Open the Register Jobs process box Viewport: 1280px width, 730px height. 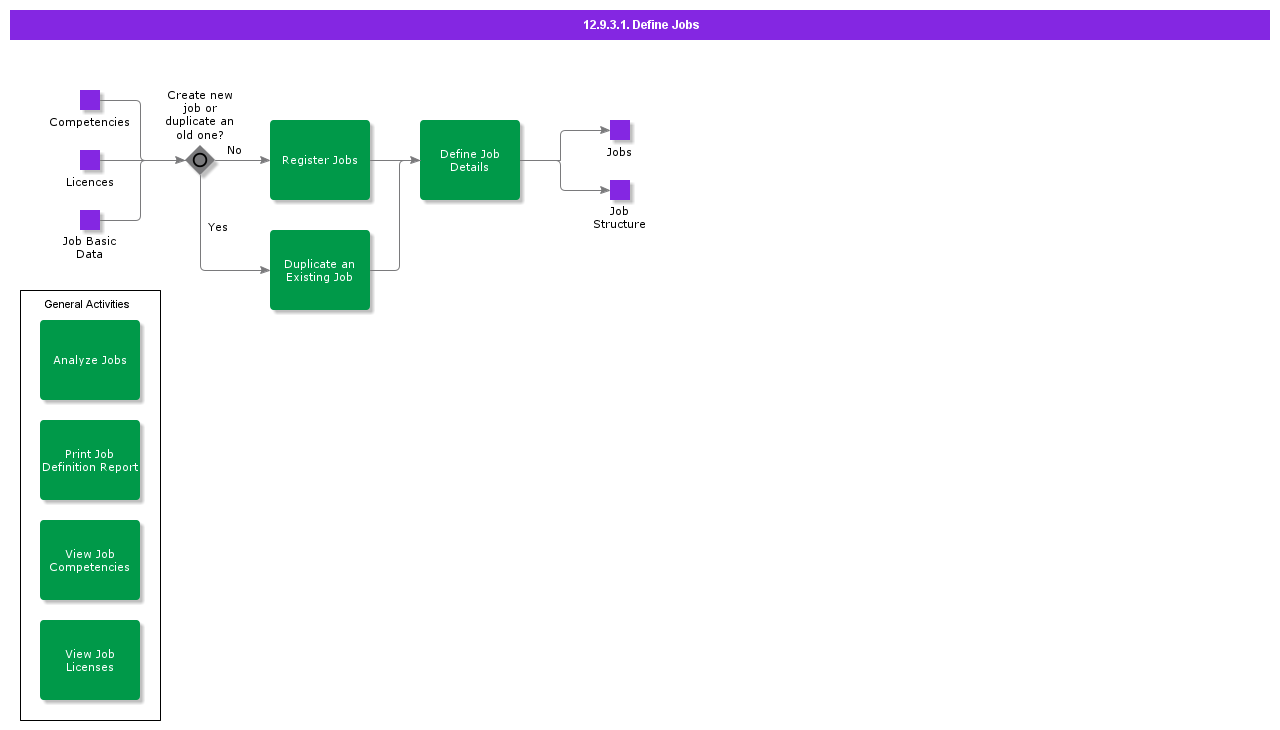pyautogui.click(x=320, y=160)
